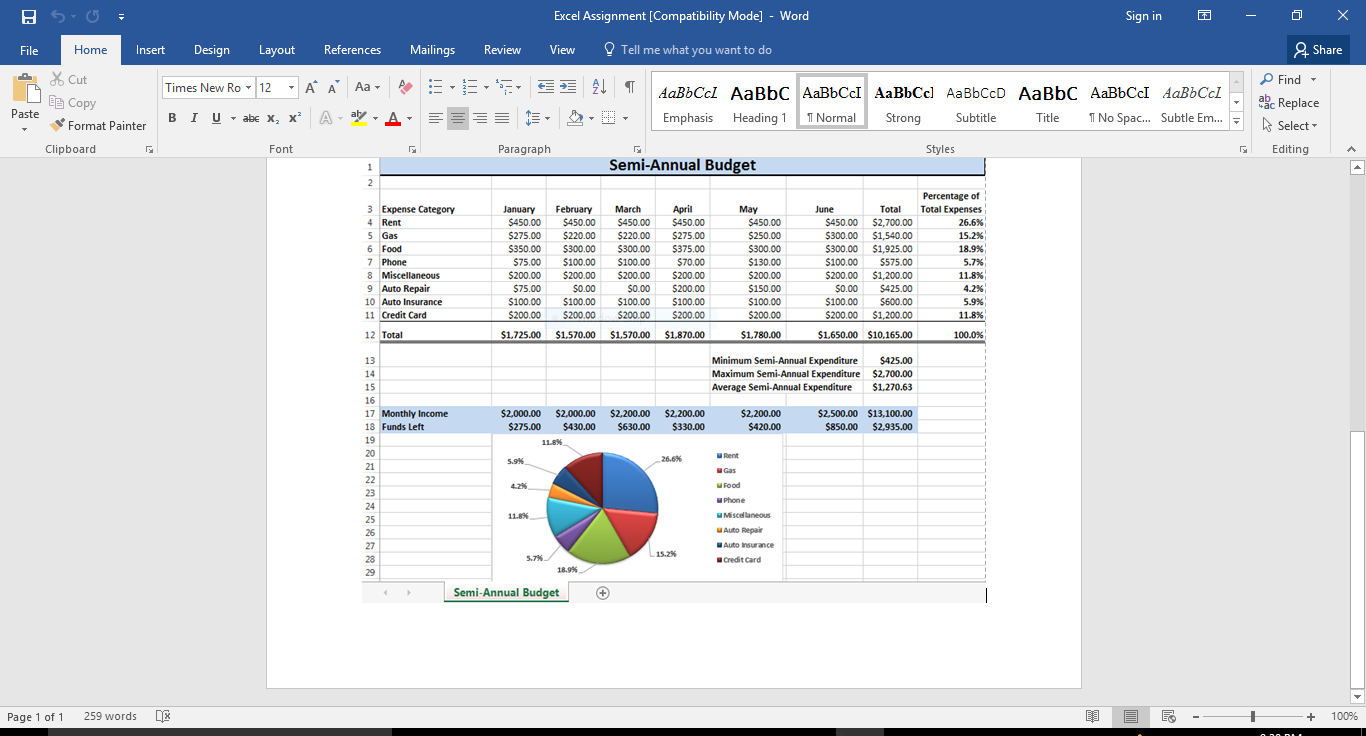Justify the paragraph text
The image size is (1366, 736).
(x=502, y=118)
